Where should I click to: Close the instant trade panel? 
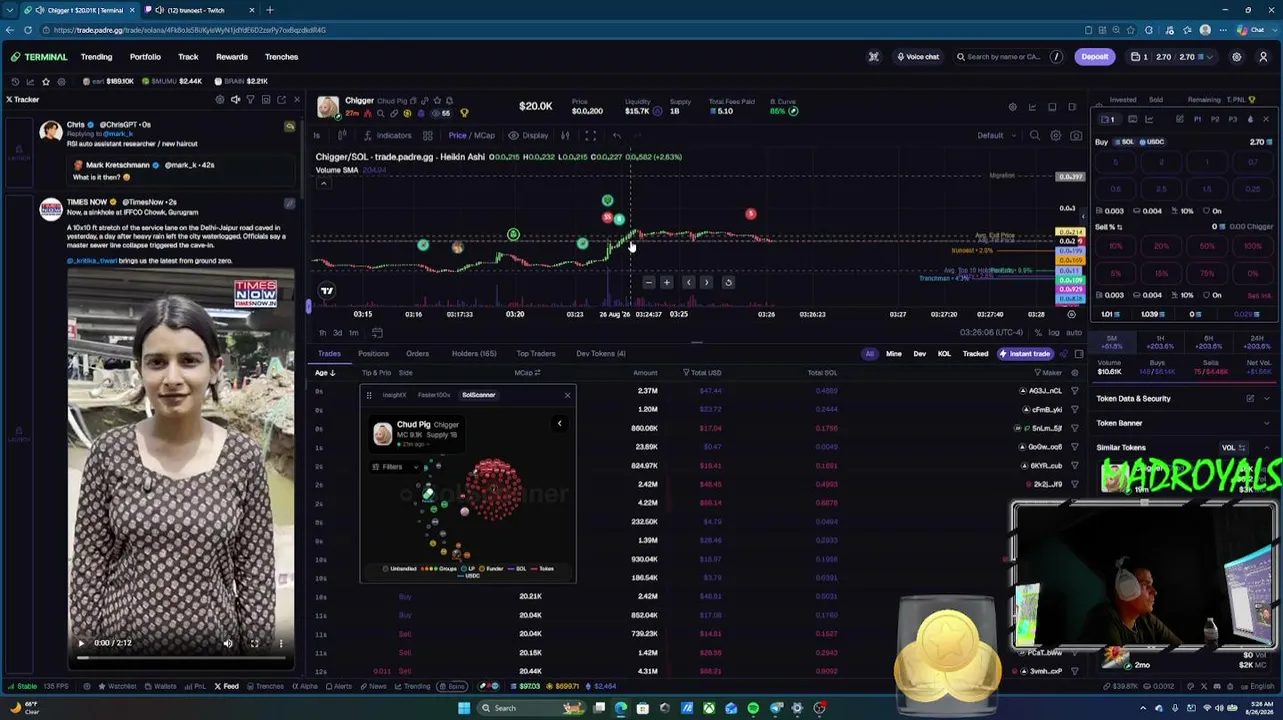(1265, 119)
